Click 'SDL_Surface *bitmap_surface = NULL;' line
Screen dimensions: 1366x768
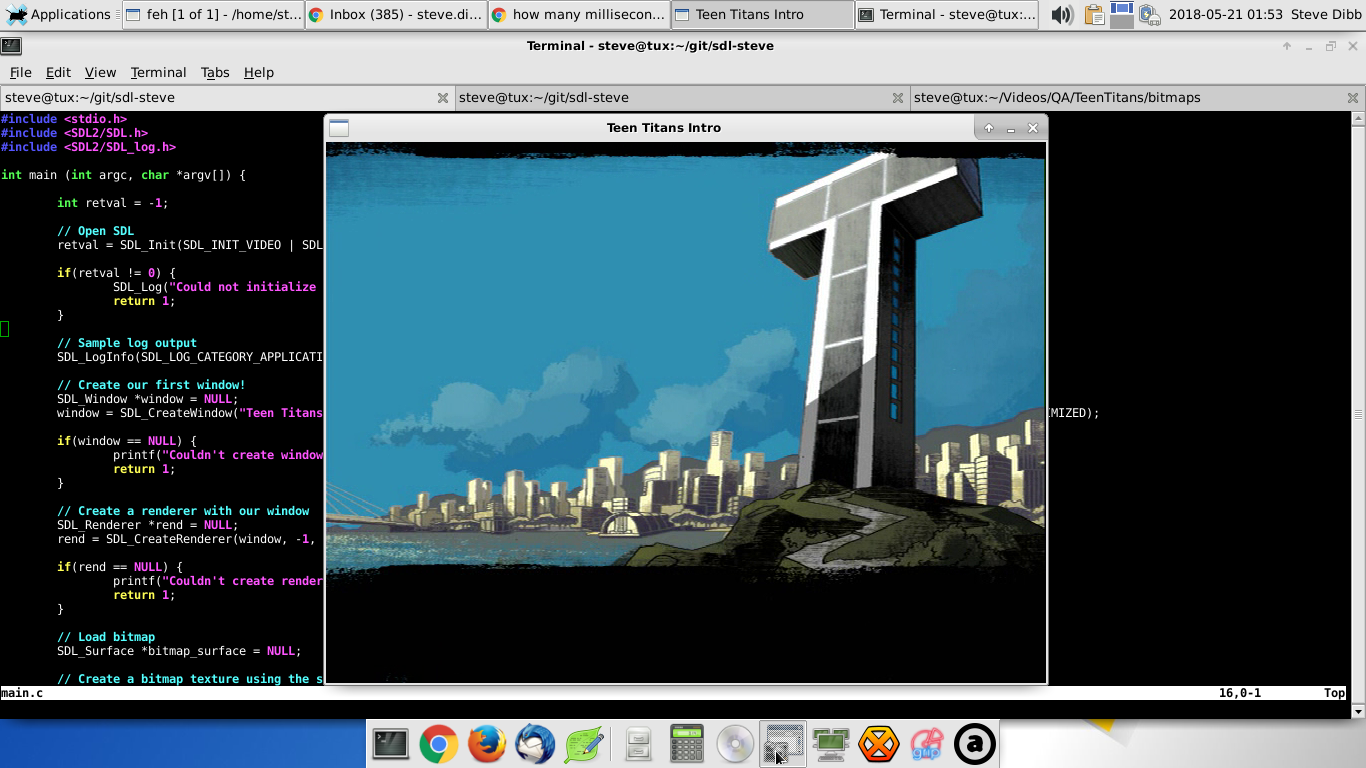click(179, 651)
